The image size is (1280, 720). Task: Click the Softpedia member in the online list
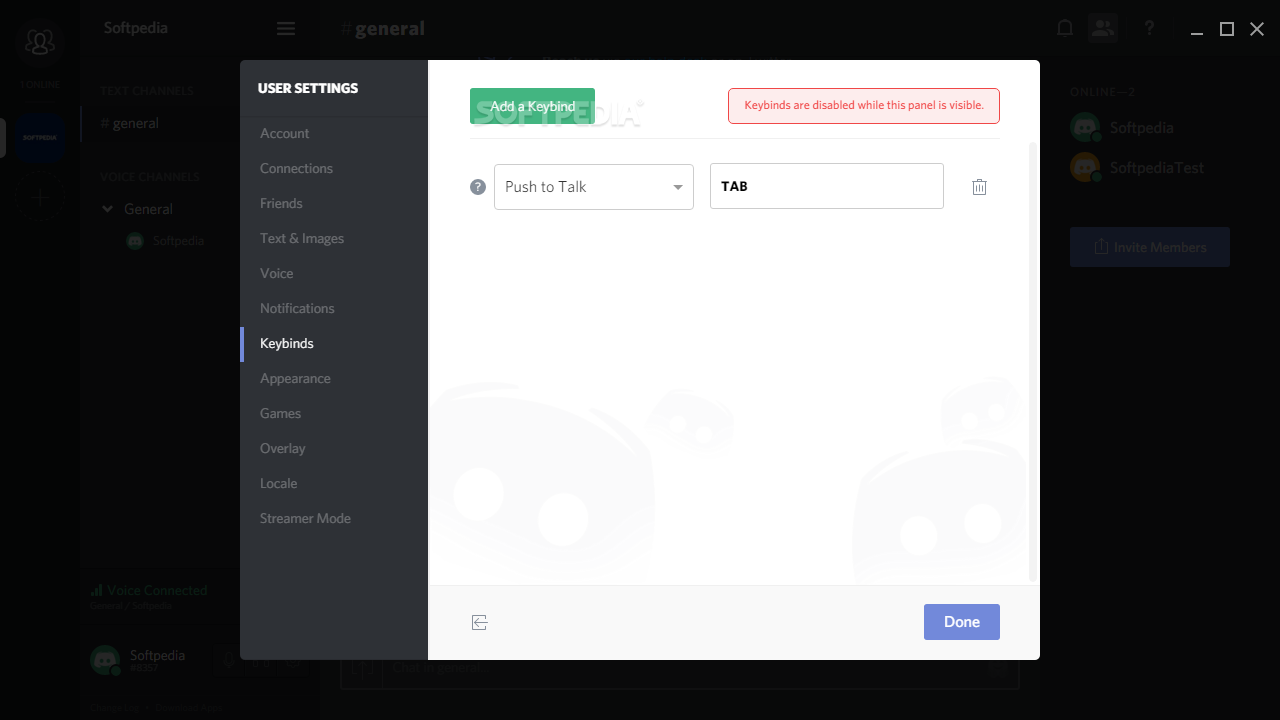click(1122, 128)
